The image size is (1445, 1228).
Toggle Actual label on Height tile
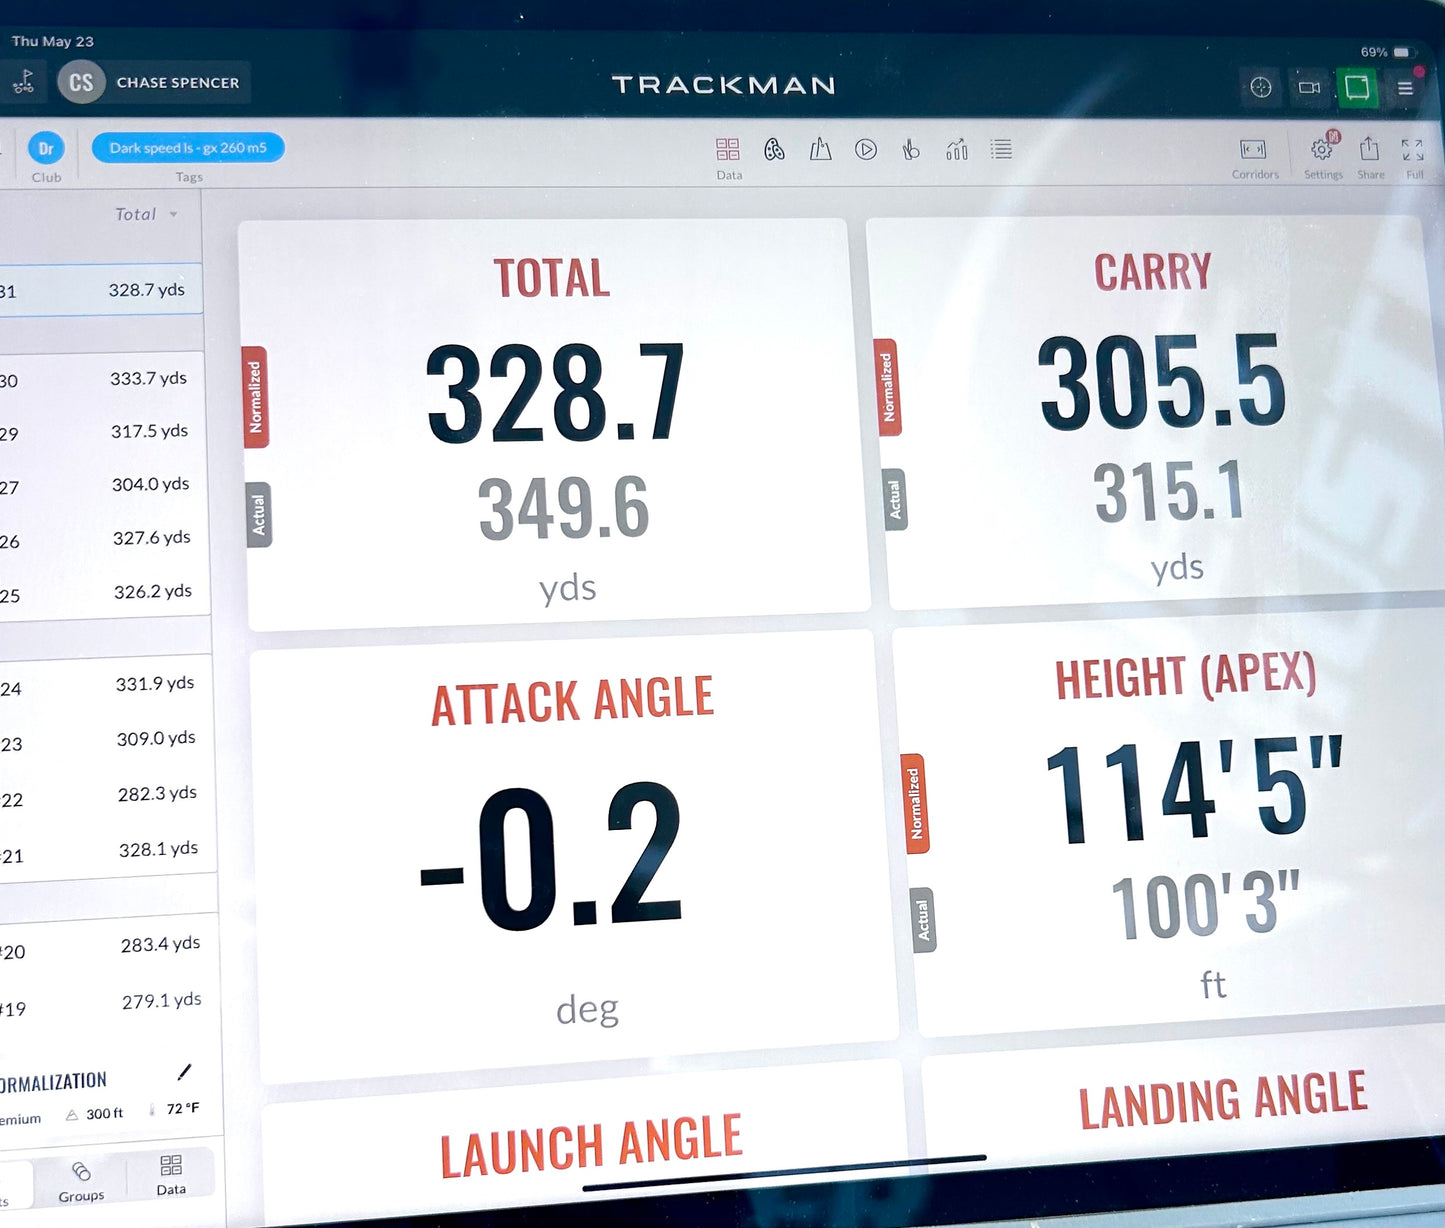(x=923, y=920)
